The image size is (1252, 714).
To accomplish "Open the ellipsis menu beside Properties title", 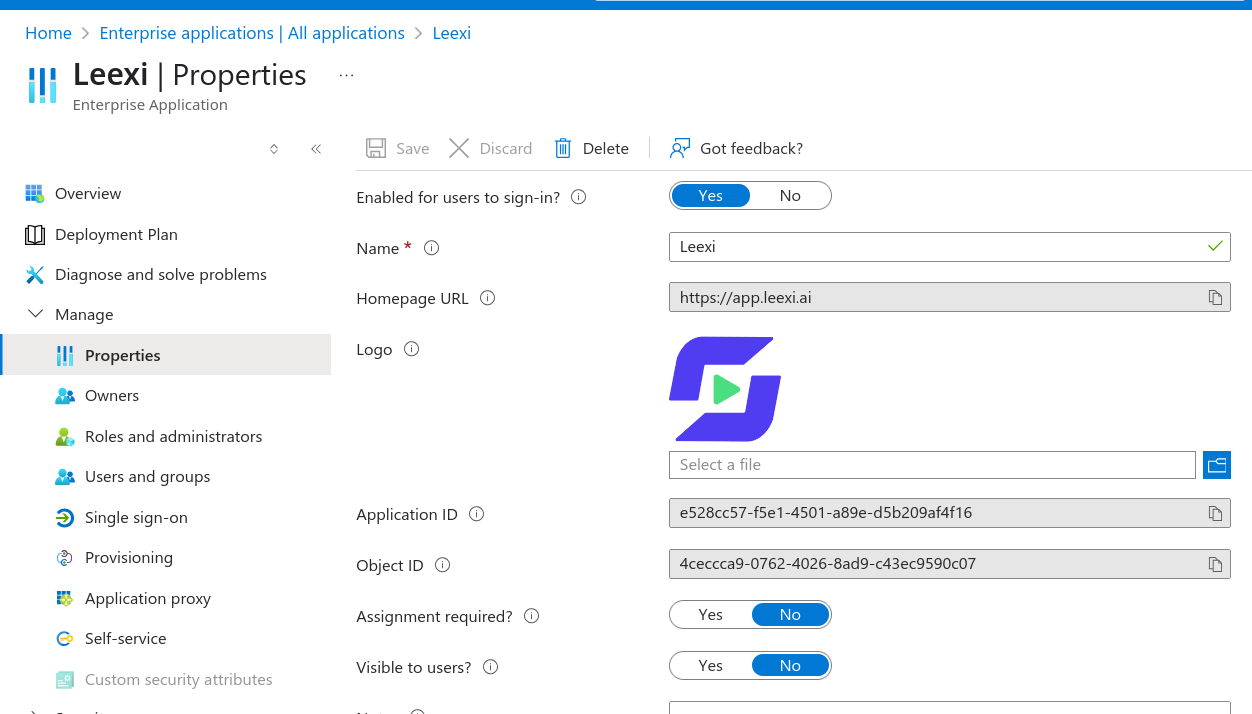I will [346, 75].
